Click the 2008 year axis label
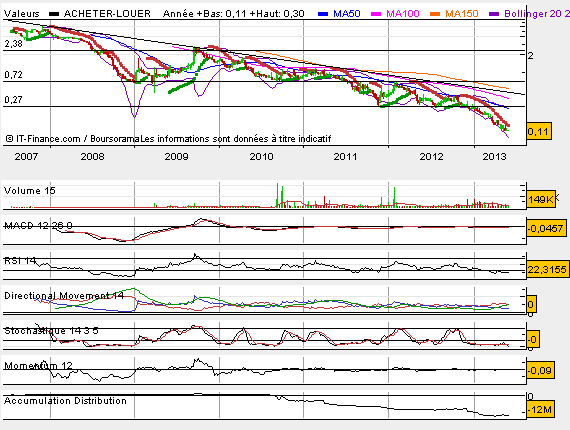 [x=92, y=157]
